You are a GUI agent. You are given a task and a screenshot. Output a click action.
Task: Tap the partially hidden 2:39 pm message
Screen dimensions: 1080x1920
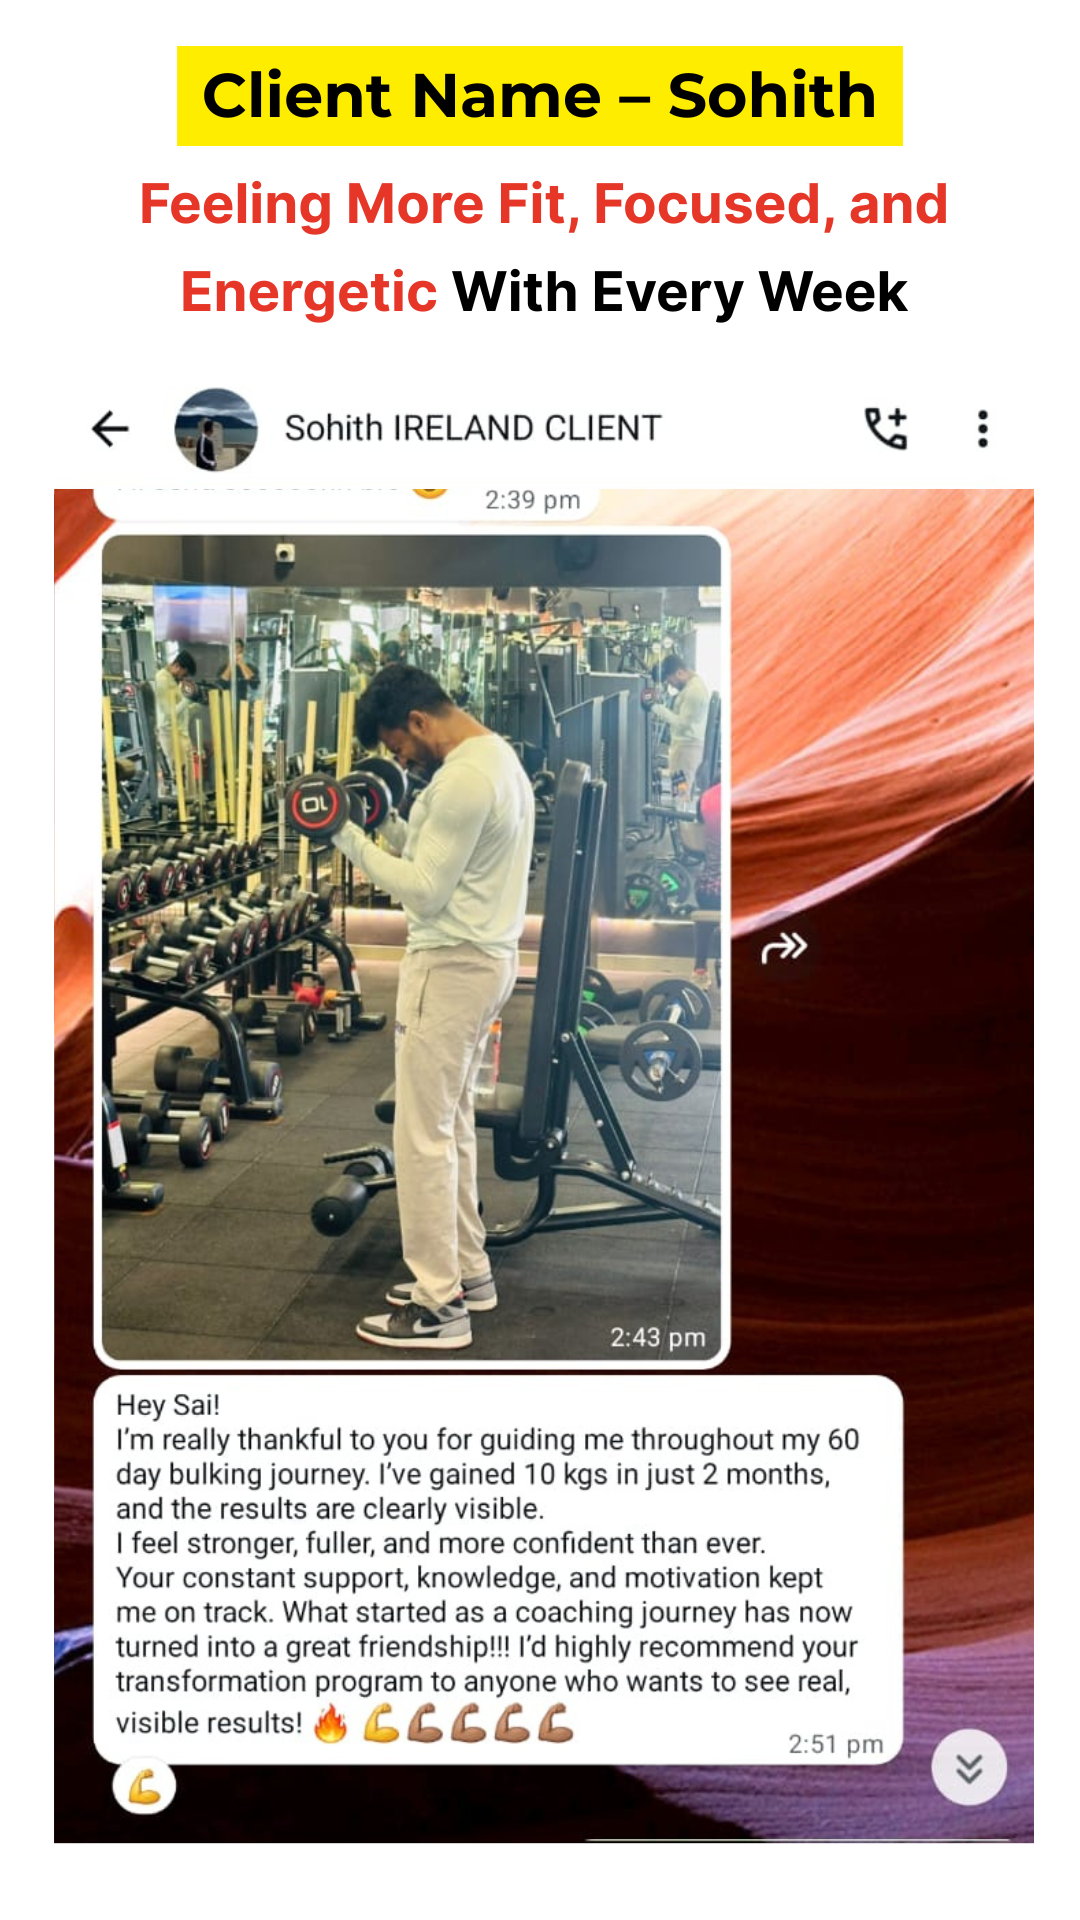[x=345, y=500]
